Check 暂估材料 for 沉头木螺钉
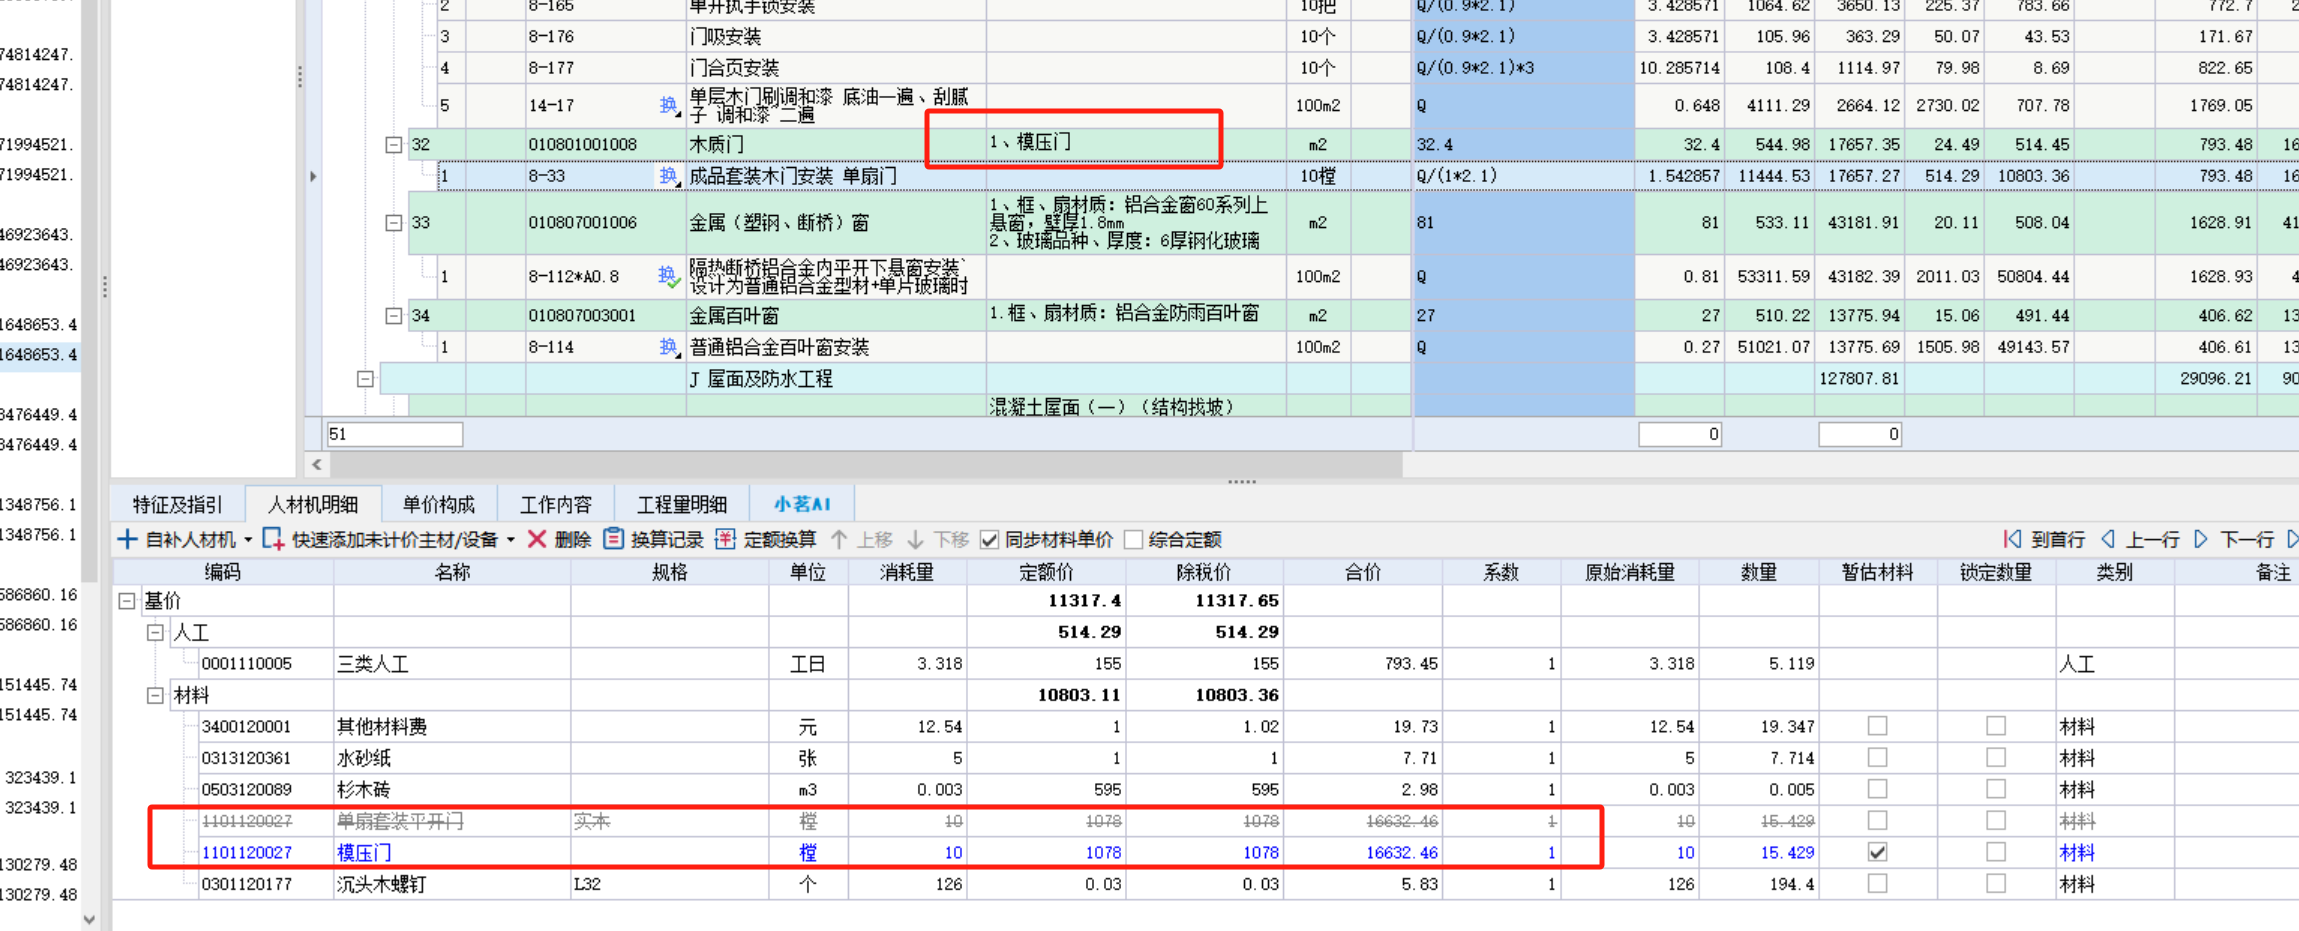2299x931 pixels. (1877, 884)
